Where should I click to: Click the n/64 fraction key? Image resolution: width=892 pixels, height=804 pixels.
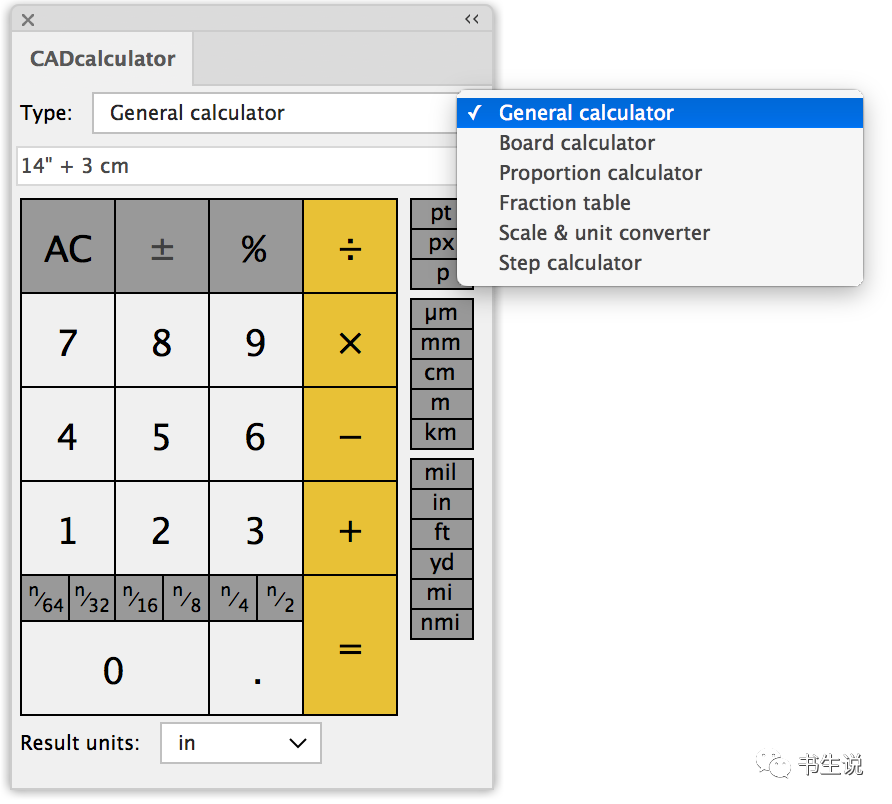click(x=45, y=598)
